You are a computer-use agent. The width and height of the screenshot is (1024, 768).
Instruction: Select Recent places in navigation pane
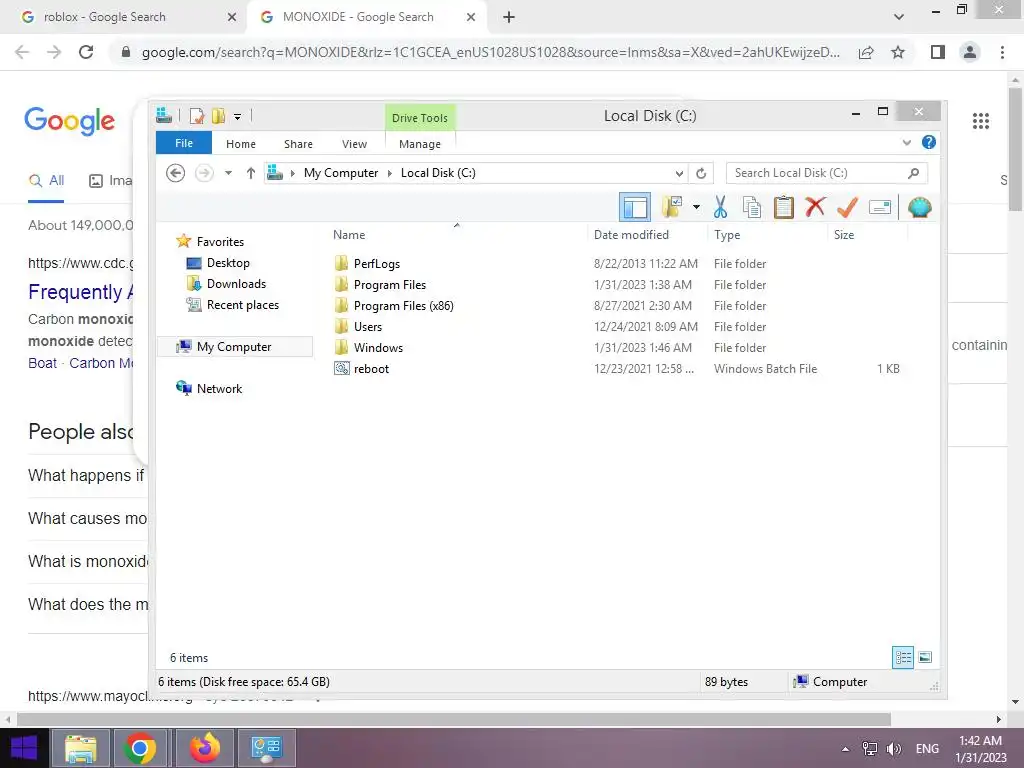point(242,304)
